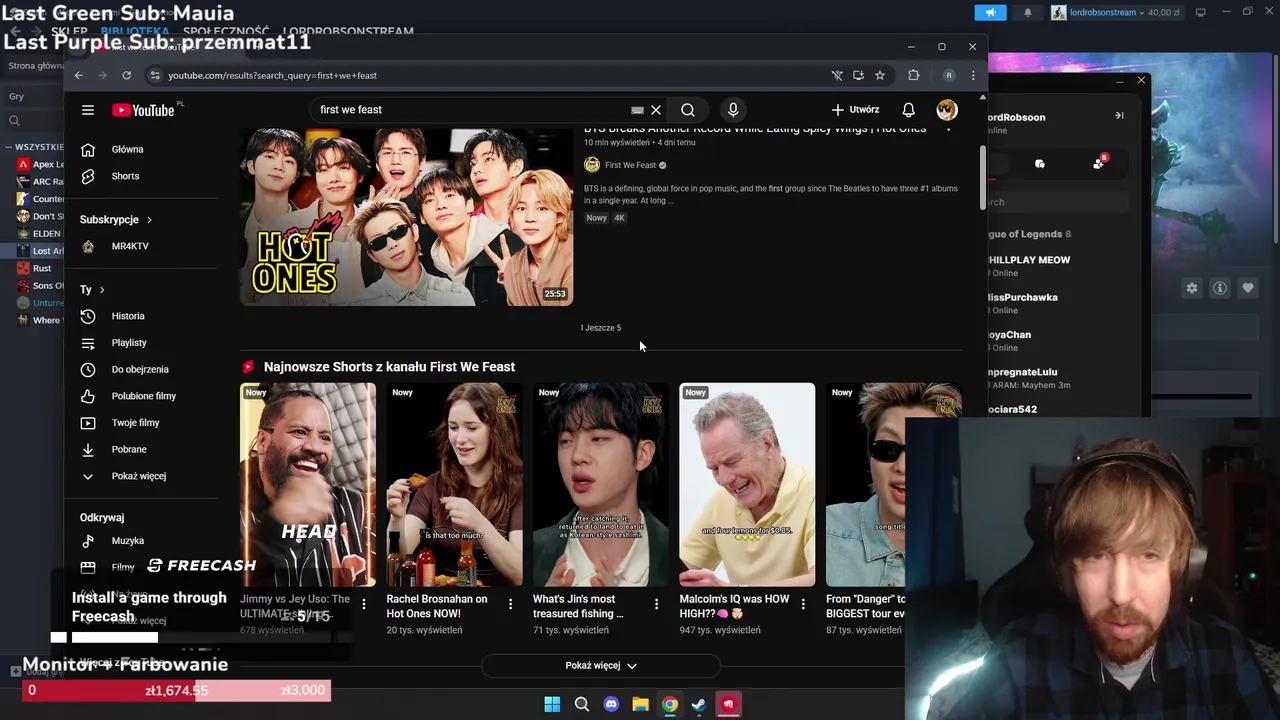Open Do obejrzenia in sidebar
This screenshot has height=720, width=1280.
[140, 370]
